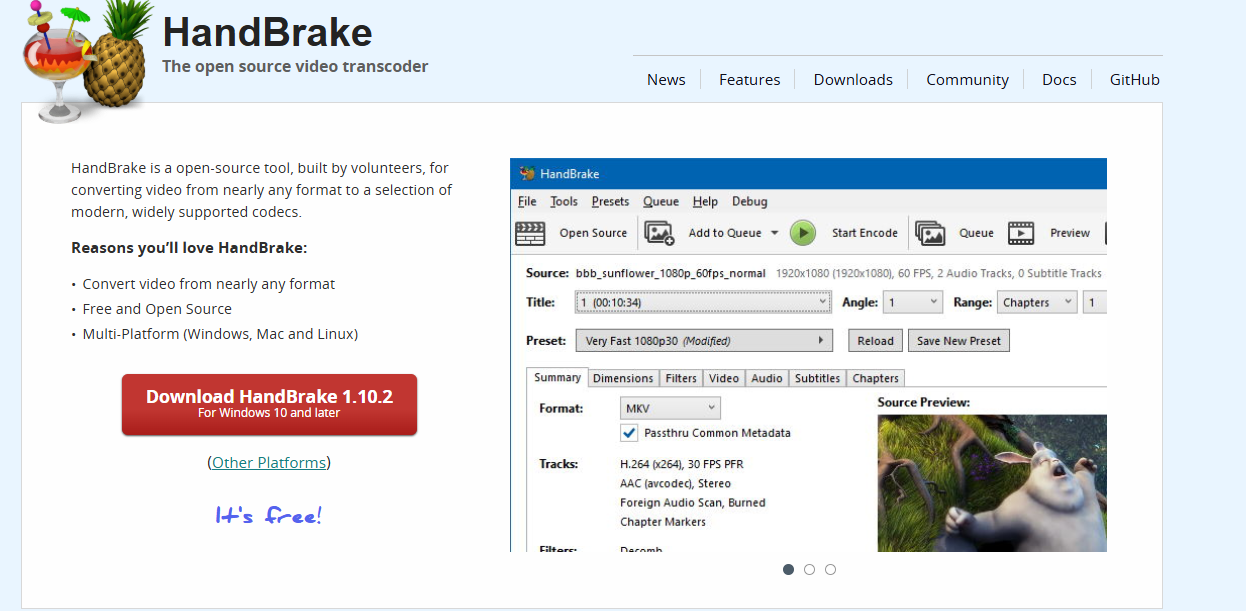This screenshot has width=1246, height=611.
Task: Select the third carousel dot
Action: [830, 570]
